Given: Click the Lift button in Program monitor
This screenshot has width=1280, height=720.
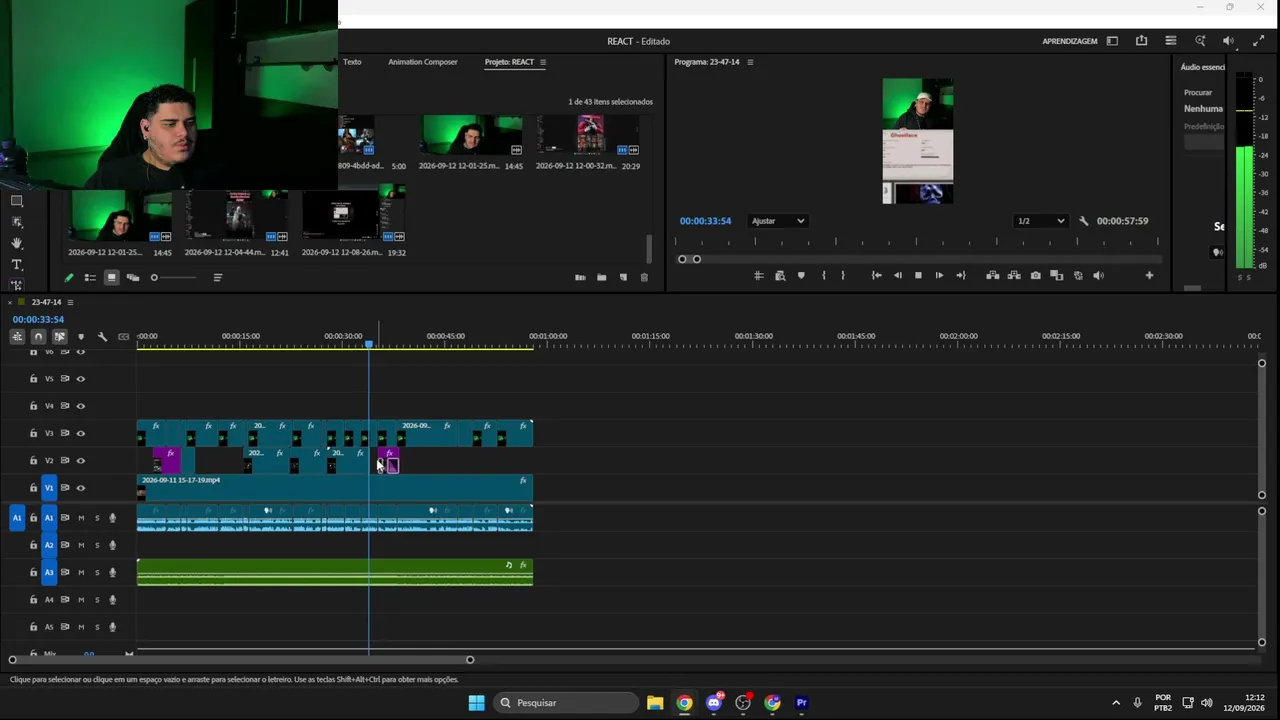Looking at the screenshot, I should [x=992, y=276].
